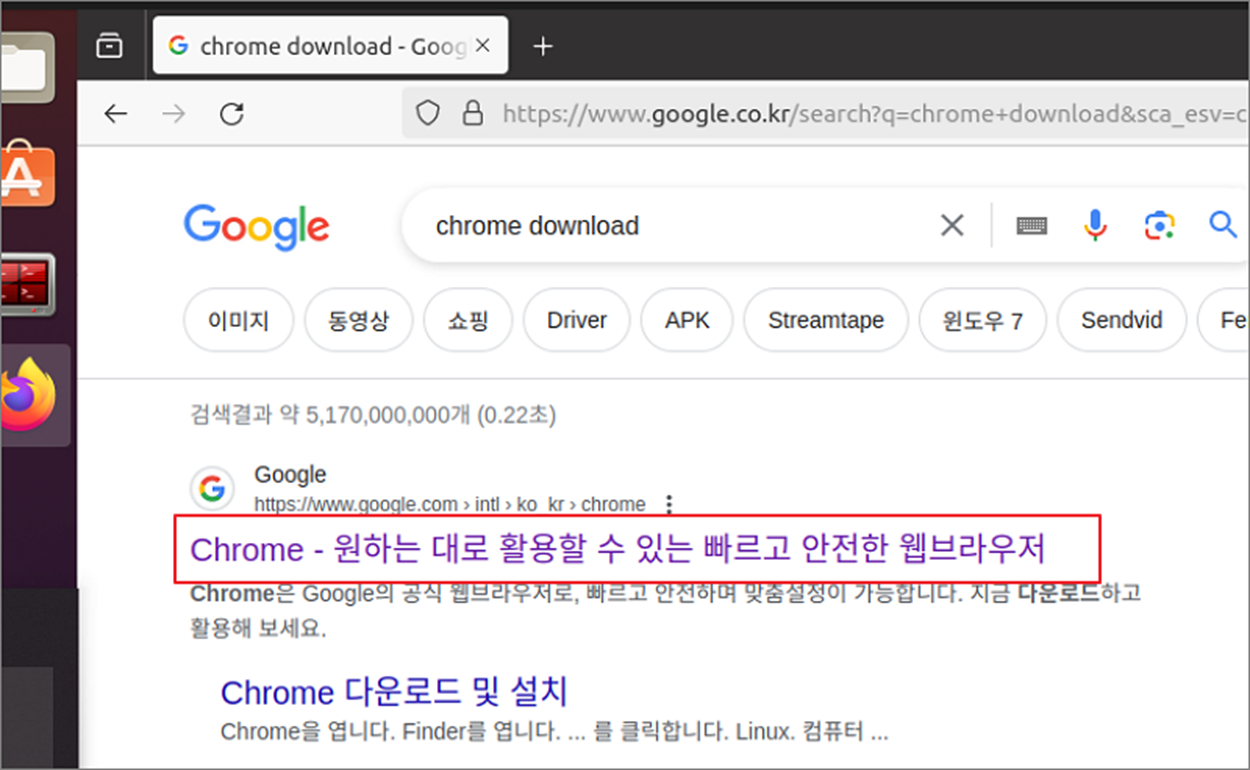Submit search with the magnifier icon
The width and height of the screenshot is (1250, 770).
pyautogui.click(x=1223, y=225)
